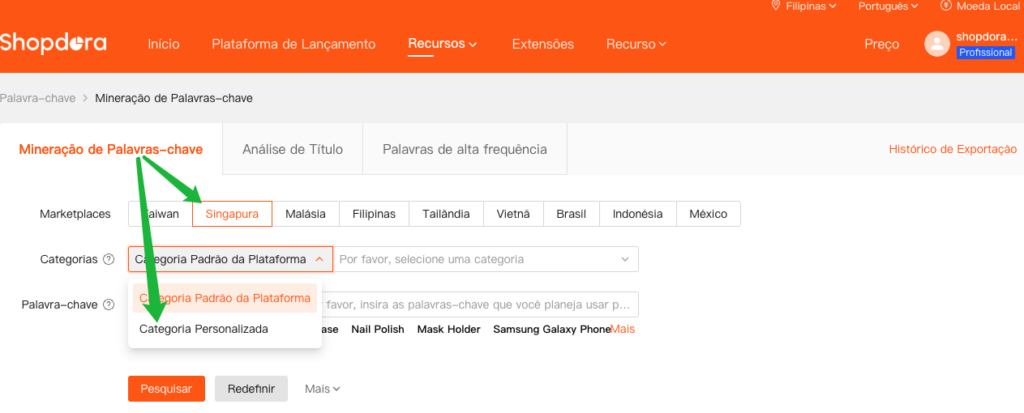Click the Palavra-chave input field
This screenshot has height=413, width=1024.
pyautogui.click(x=480, y=305)
